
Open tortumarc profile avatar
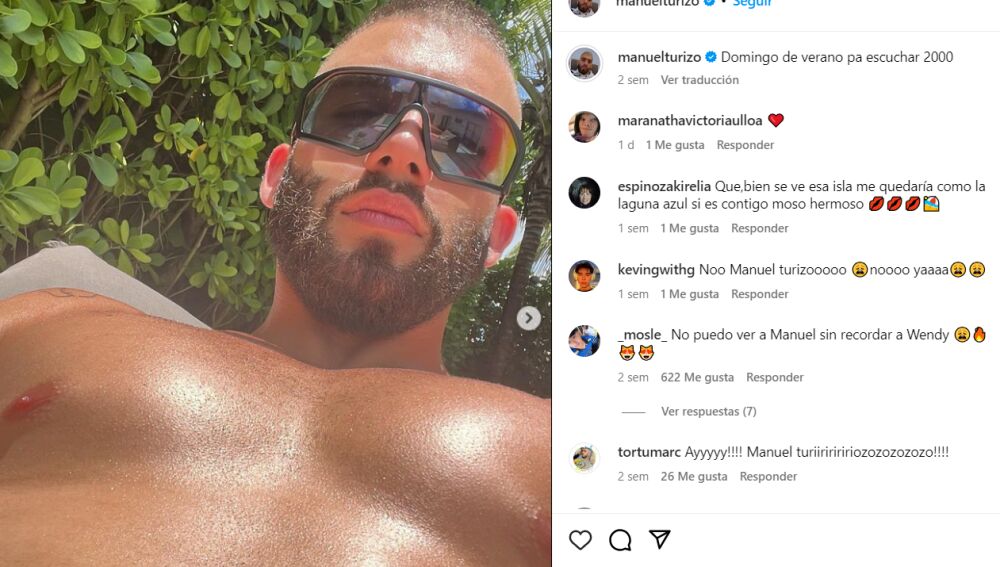tap(584, 459)
